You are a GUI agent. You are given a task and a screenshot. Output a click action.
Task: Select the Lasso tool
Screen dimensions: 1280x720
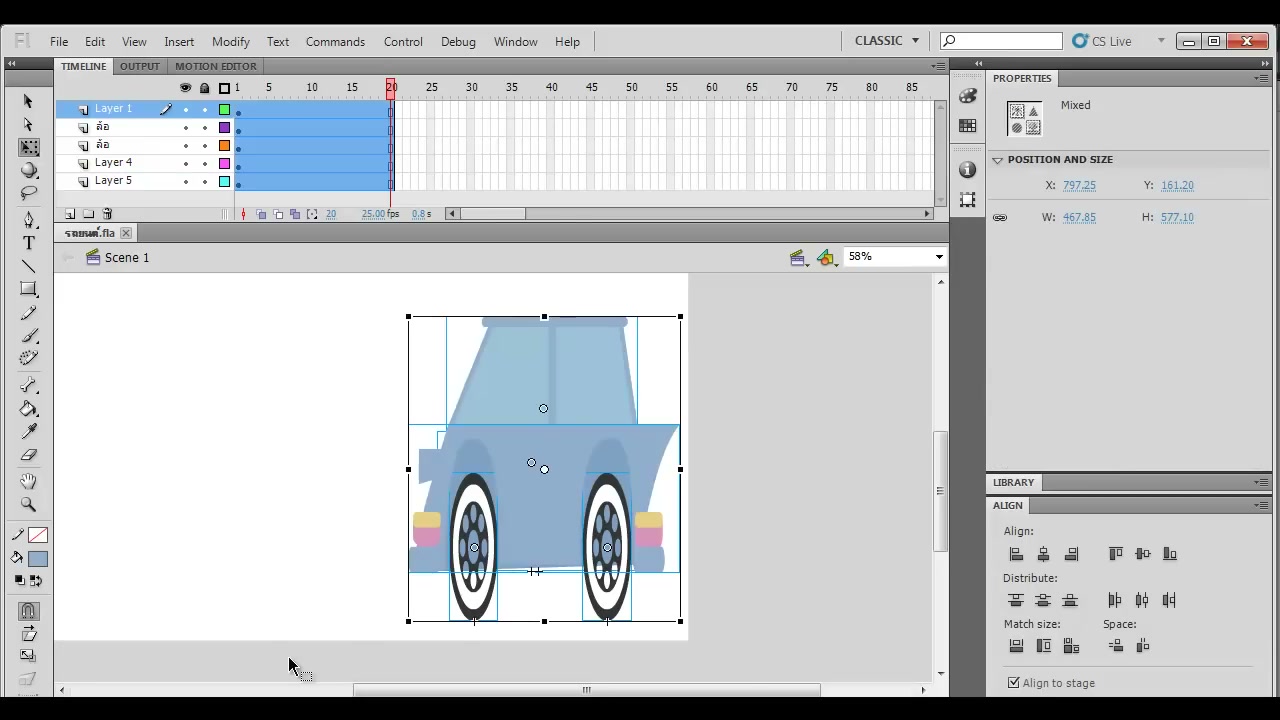(28, 193)
